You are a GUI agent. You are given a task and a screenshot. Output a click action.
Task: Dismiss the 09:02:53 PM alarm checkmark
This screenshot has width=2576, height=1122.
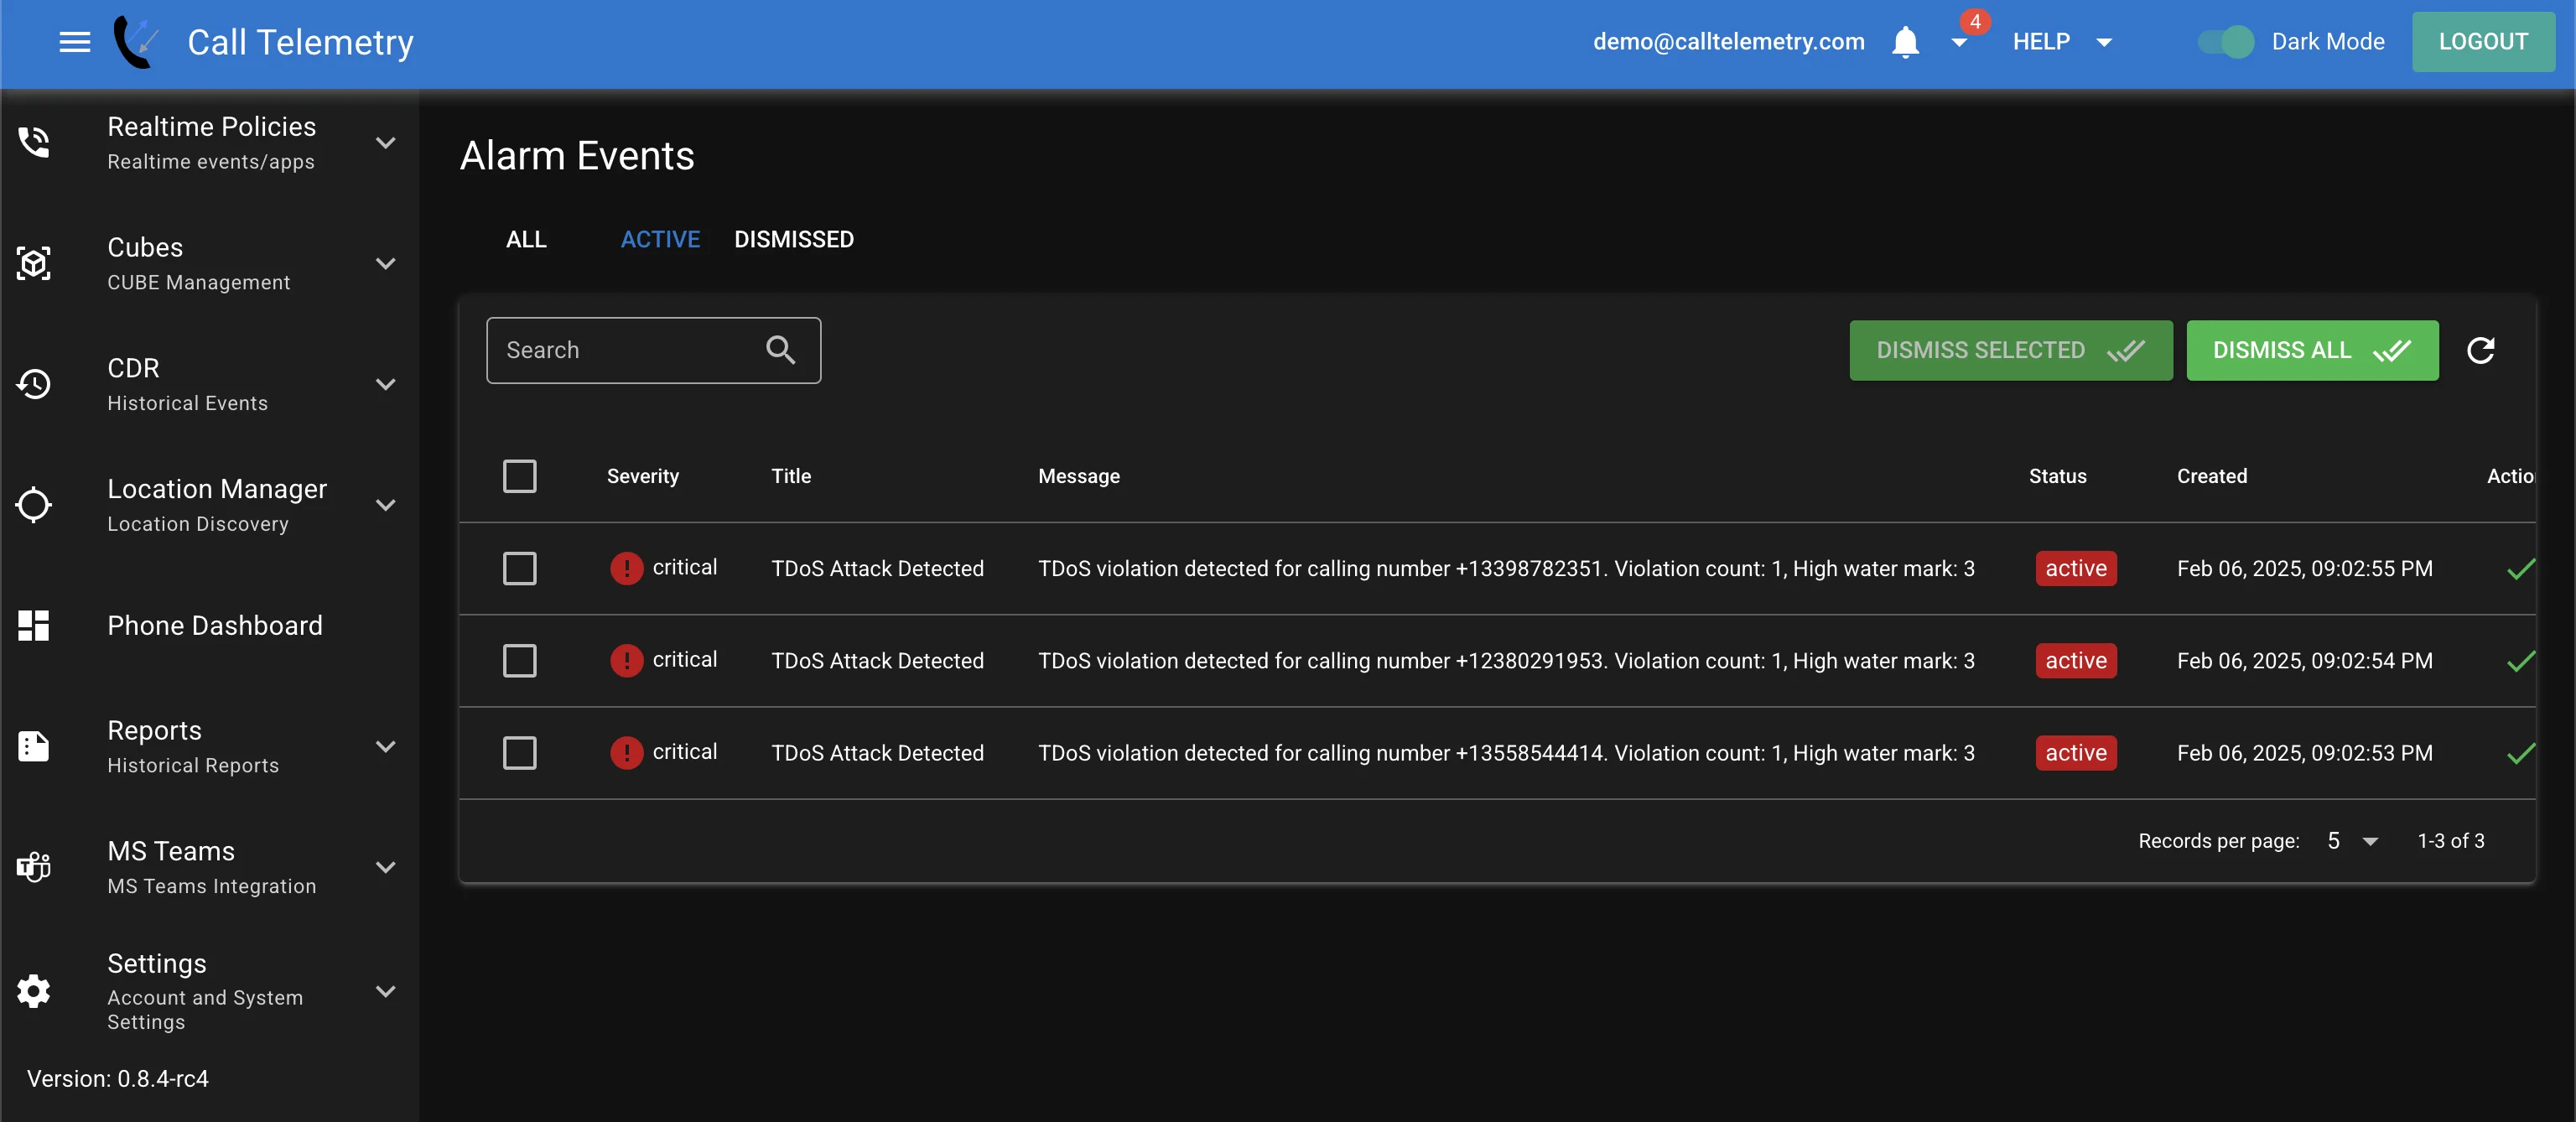pyautogui.click(x=2520, y=753)
